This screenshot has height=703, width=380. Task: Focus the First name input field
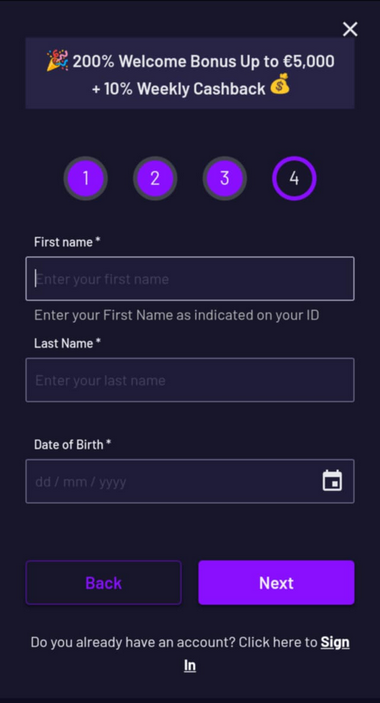(x=190, y=278)
